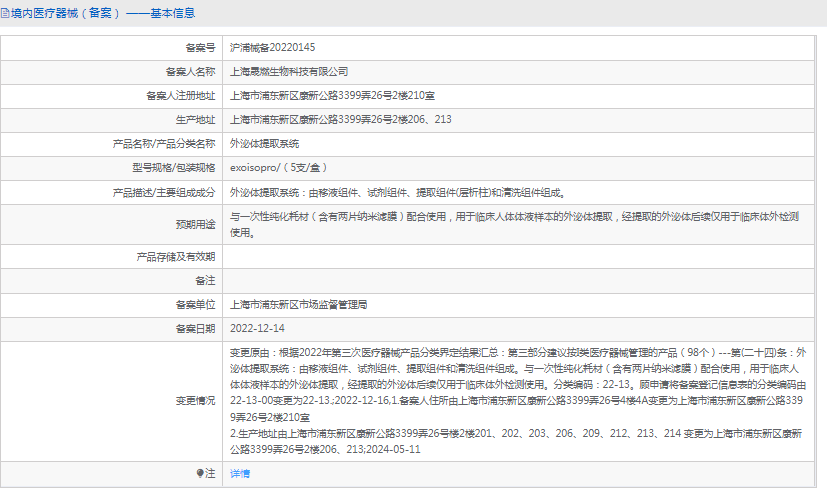
Task: Click the registered address ending 2楼210室
Action: (x=332, y=95)
